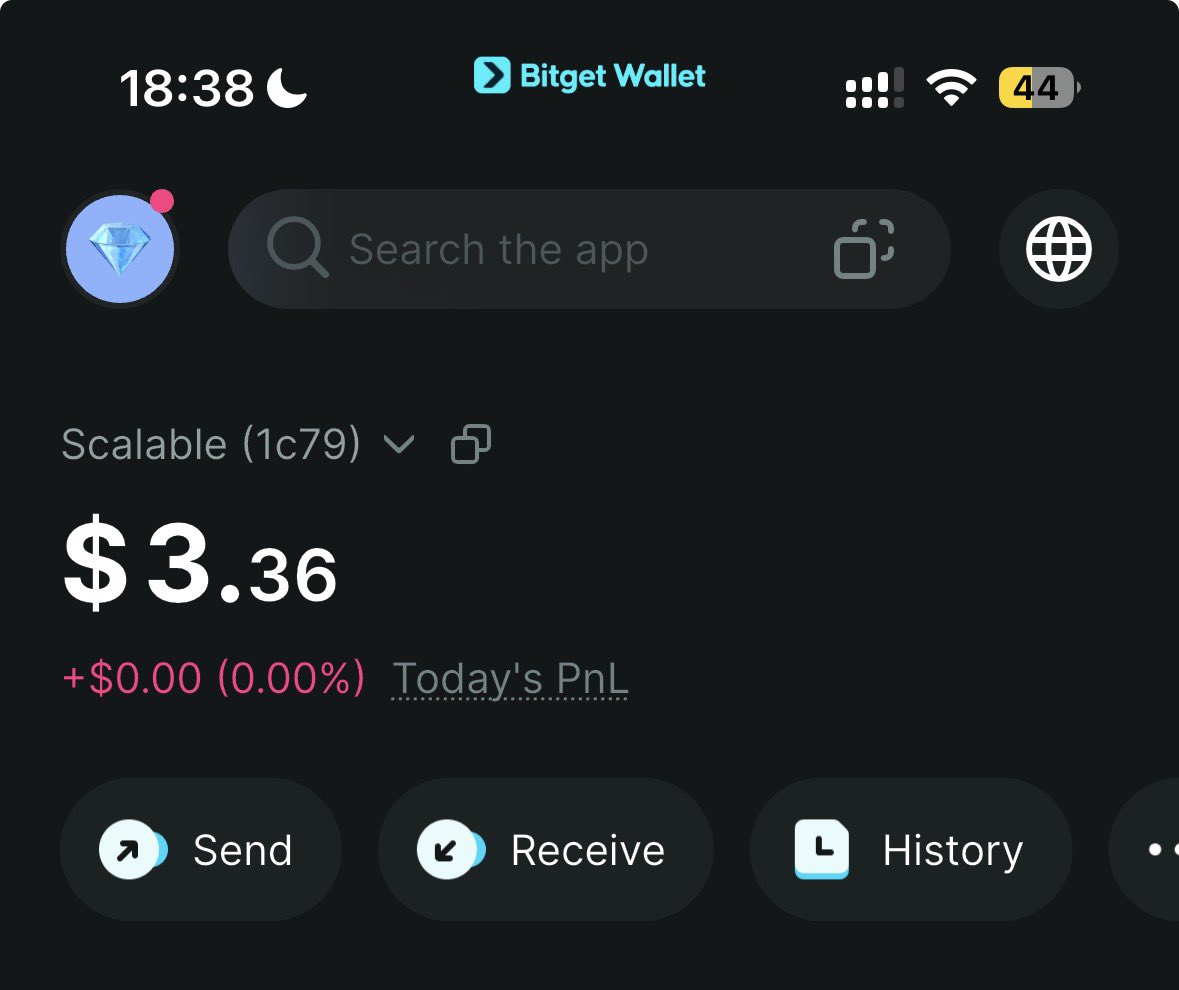Tap the +$0.00 (0.00%) change value
1179x990 pixels.
(213, 680)
